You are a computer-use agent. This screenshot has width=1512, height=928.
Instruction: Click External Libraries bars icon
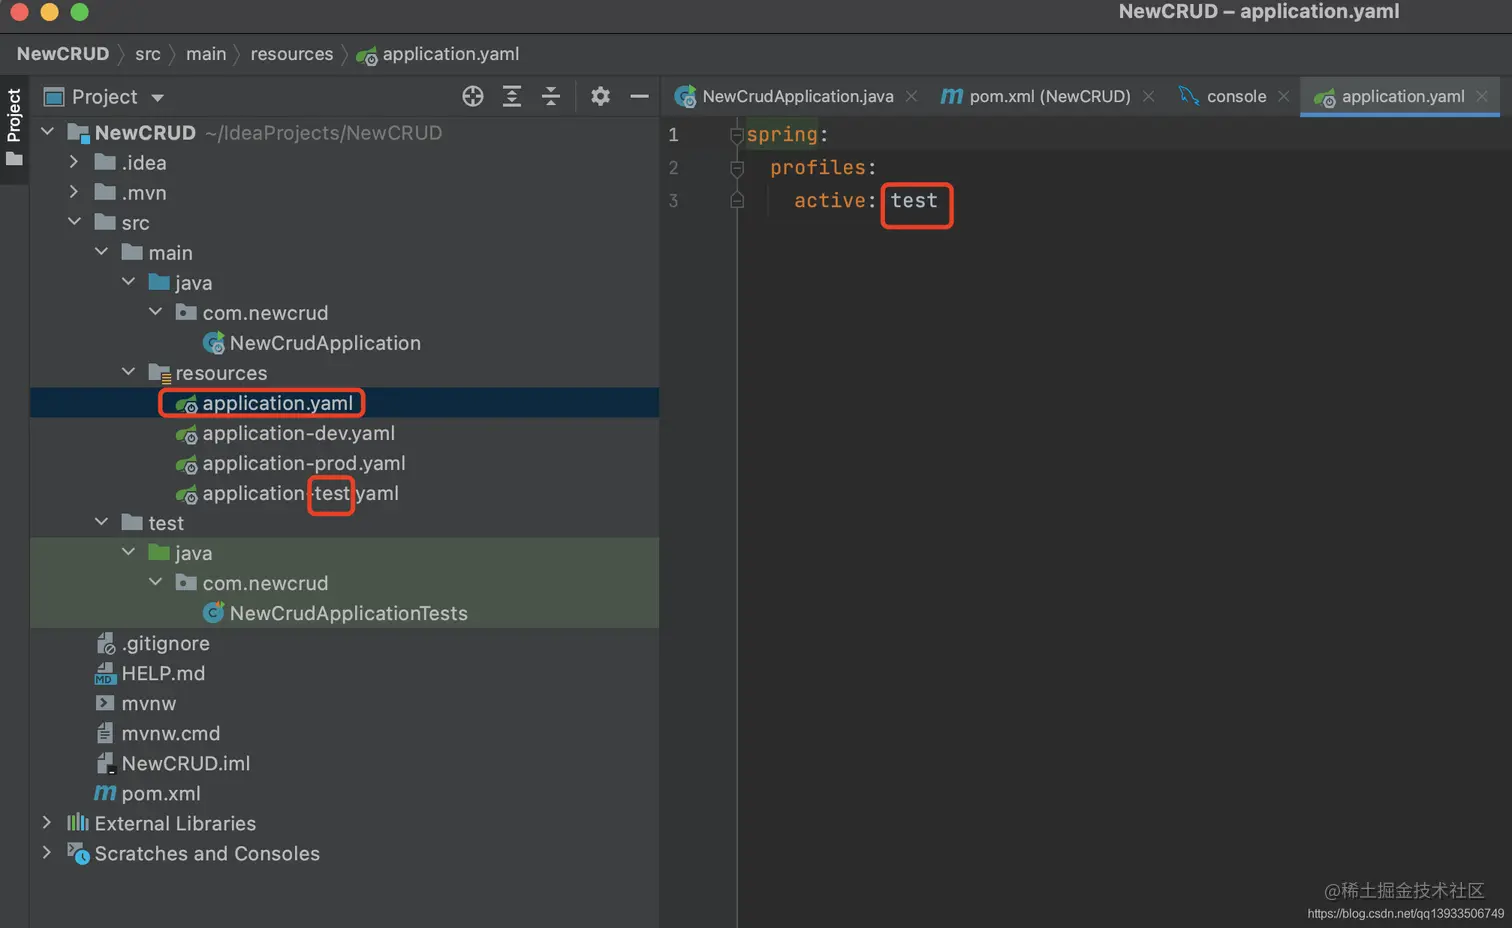click(x=77, y=822)
